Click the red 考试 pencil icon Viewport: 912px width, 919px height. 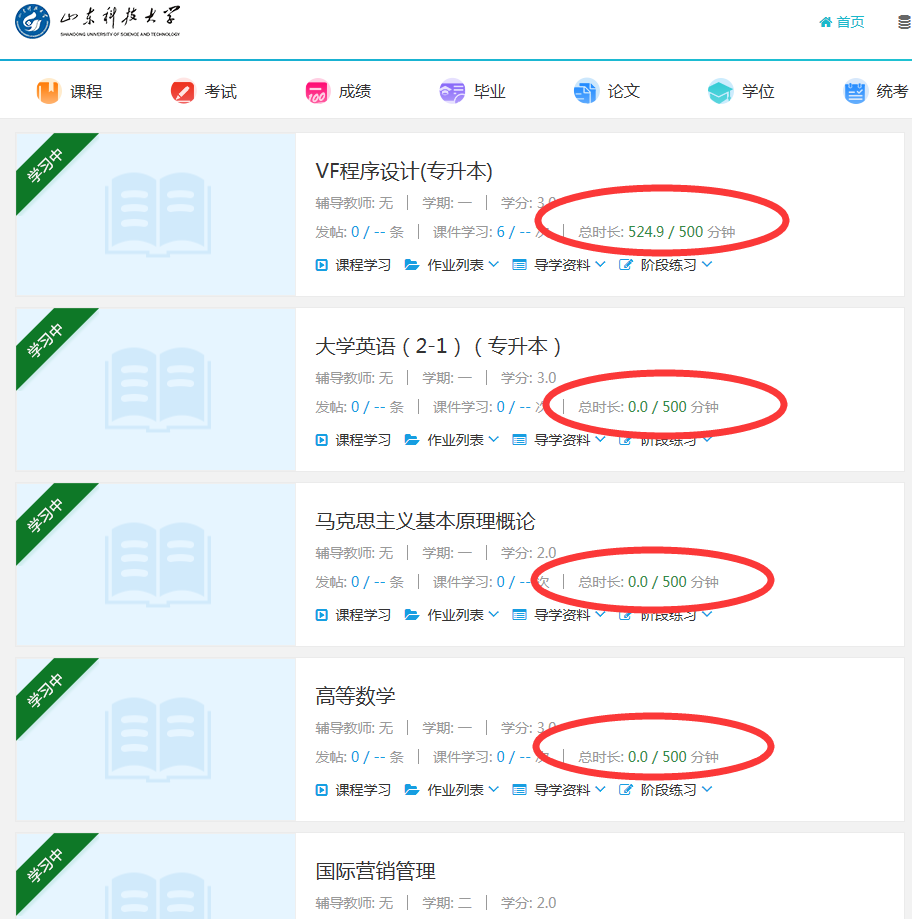(182, 90)
